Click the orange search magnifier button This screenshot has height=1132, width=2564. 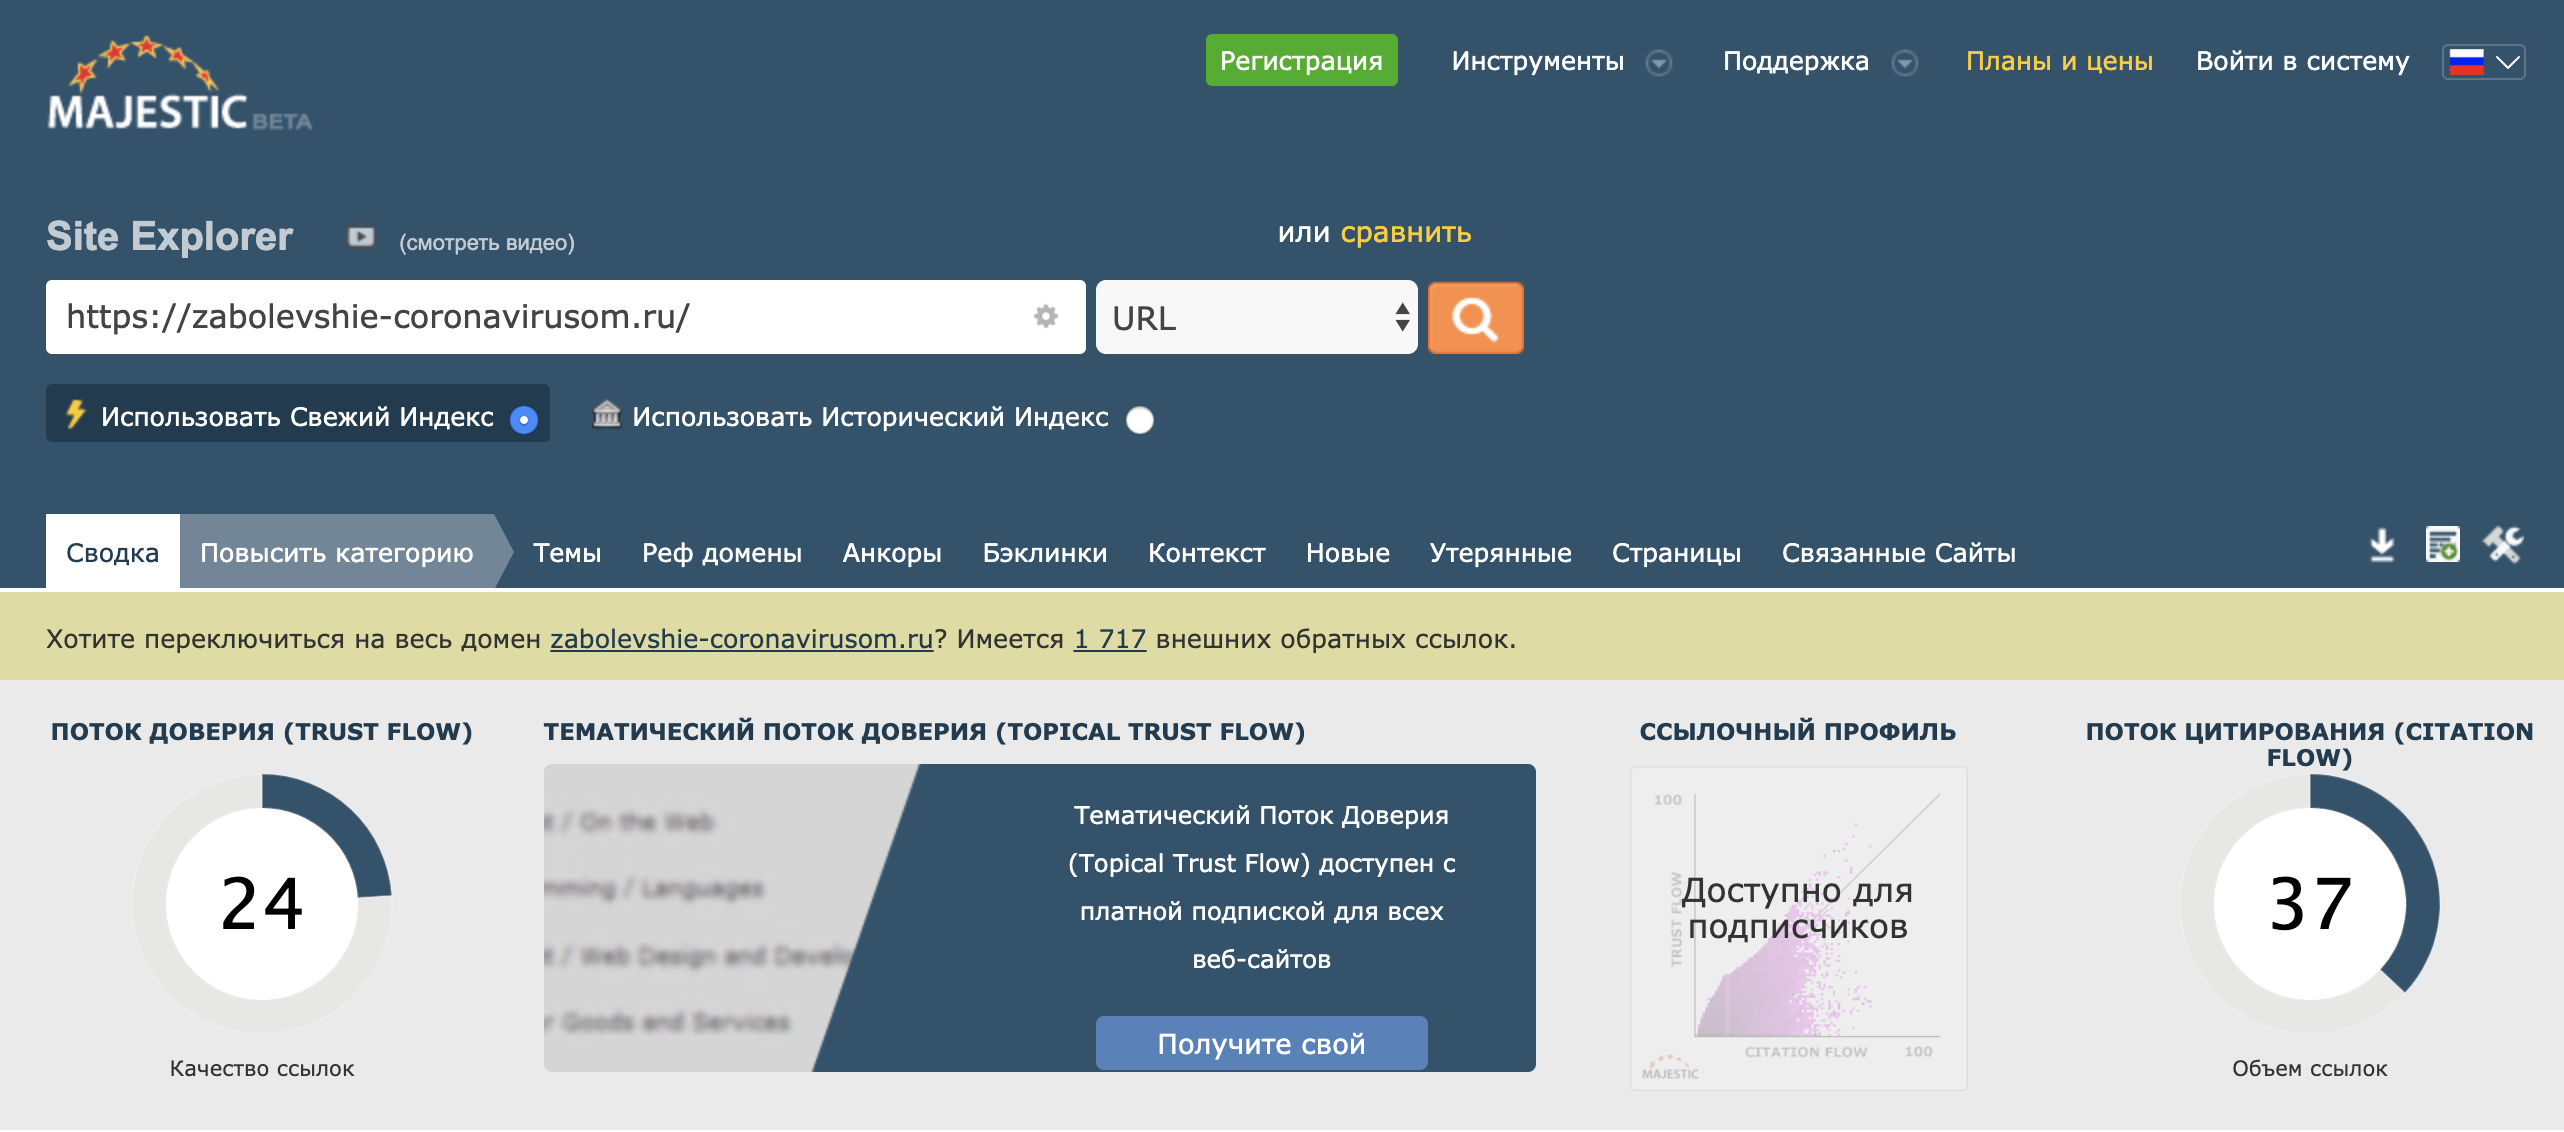1475,318
